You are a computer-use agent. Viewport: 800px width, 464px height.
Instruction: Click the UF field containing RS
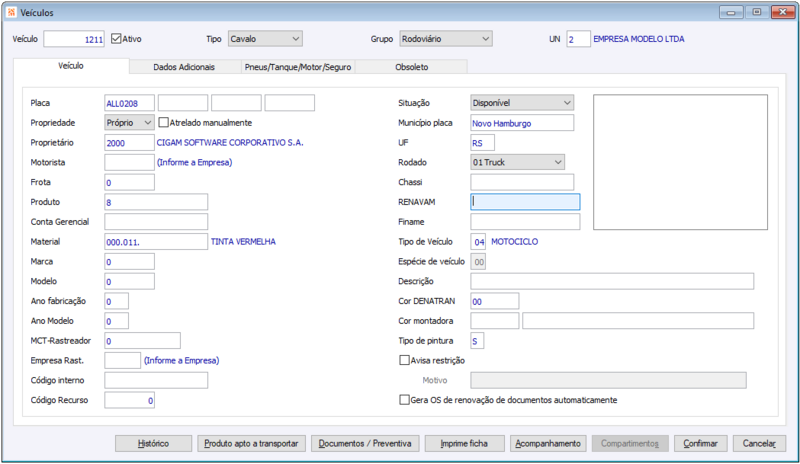tap(482, 143)
